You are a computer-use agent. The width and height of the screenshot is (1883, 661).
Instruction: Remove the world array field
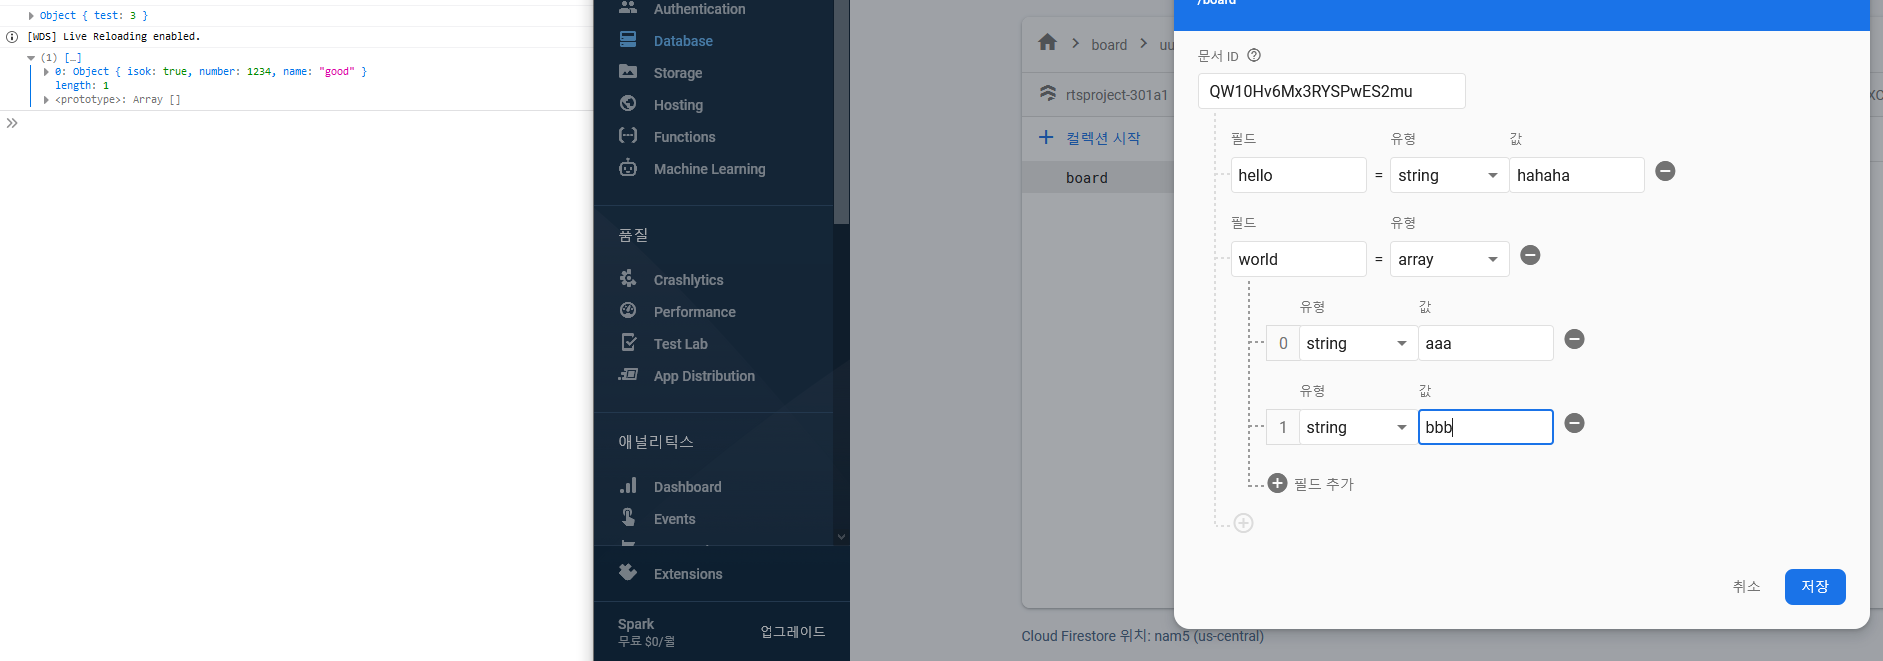click(1530, 255)
